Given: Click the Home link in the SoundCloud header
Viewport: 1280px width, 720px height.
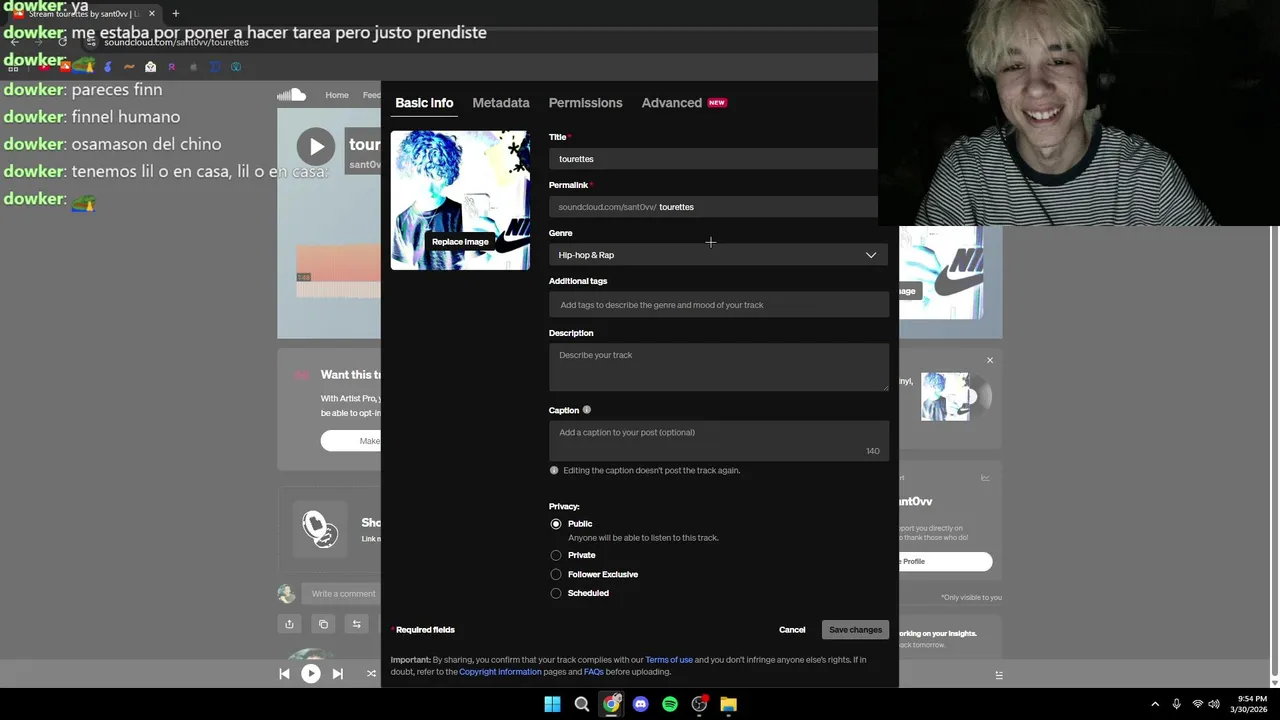Looking at the screenshot, I should [x=337, y=95].
